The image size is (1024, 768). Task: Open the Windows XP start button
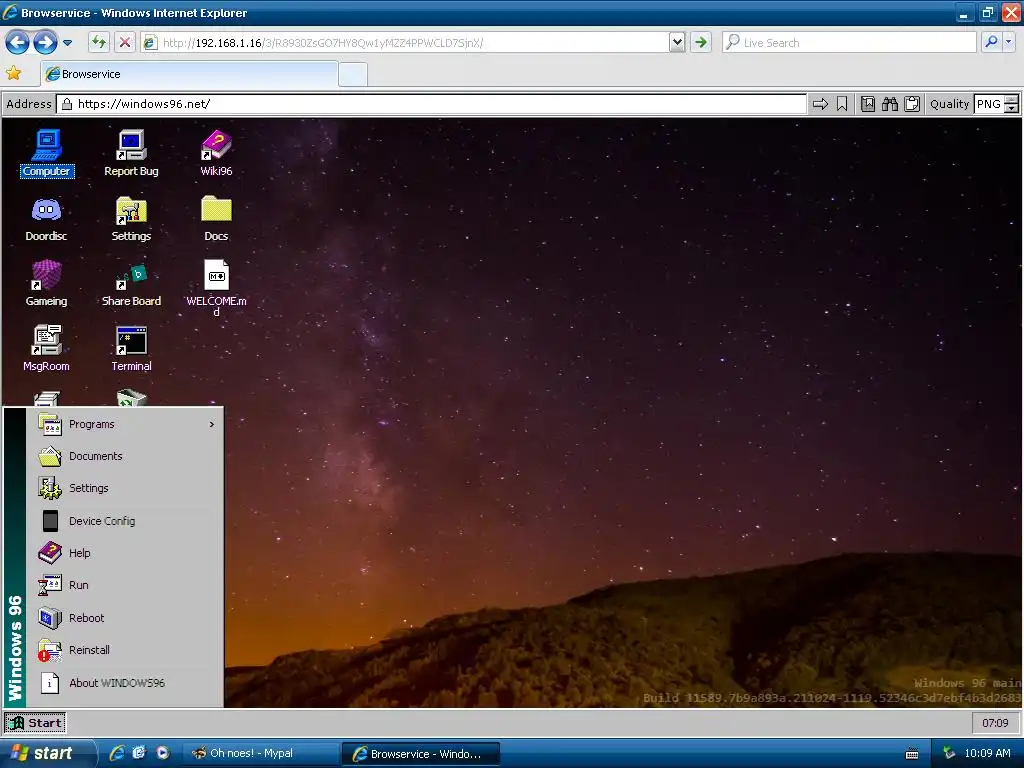pyautogui.click(x=46, y=753)
